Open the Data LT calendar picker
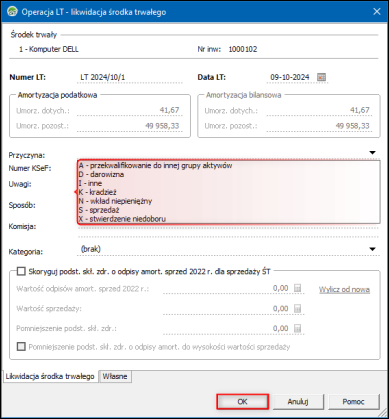The width and height of the screenshot is (389, 419). pos(321,77)
